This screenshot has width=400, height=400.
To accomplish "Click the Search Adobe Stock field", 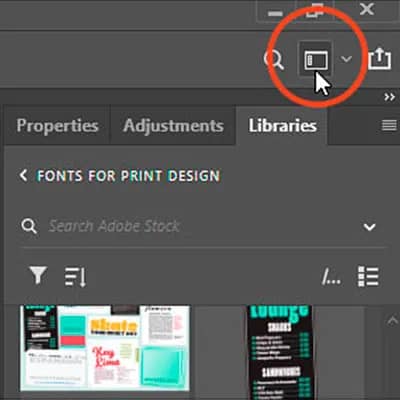I will [x=200, y=227].
